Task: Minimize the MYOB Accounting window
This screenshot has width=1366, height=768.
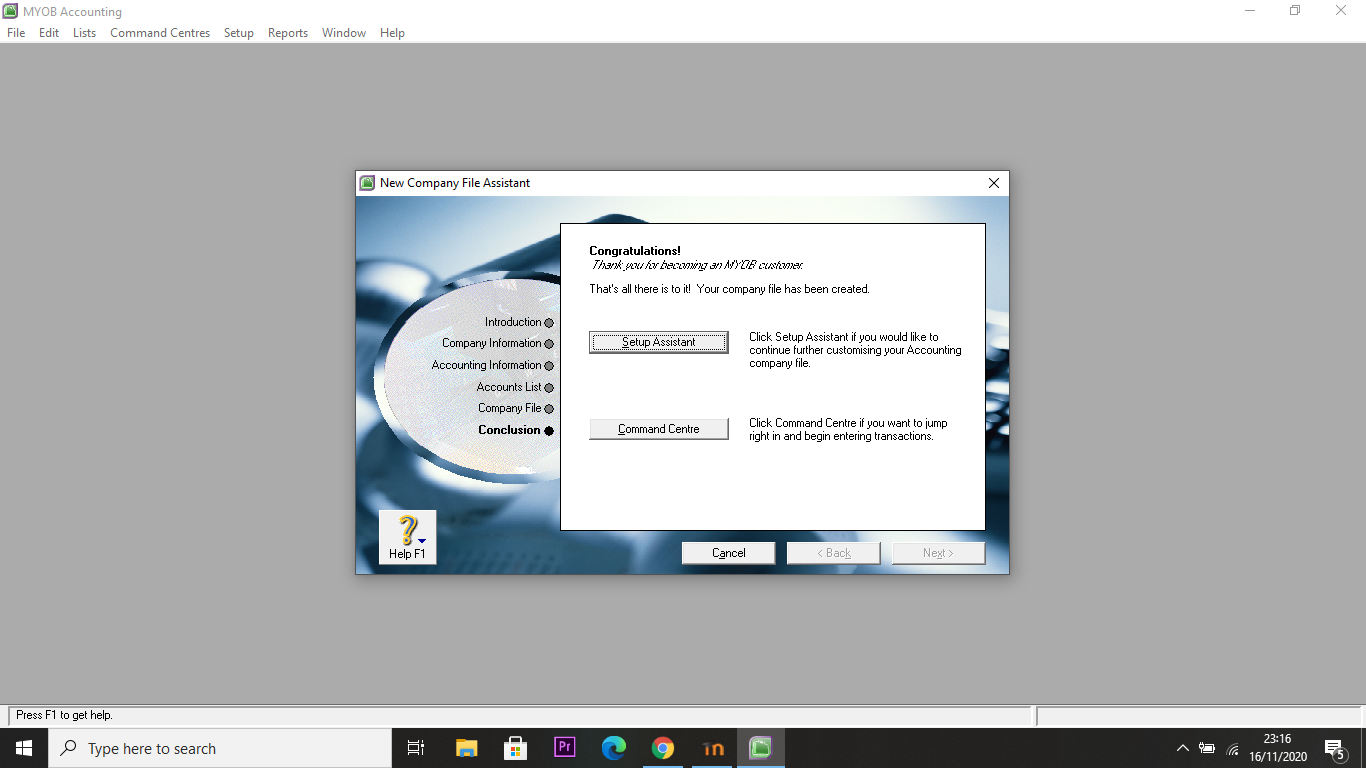Action: 1250,11
